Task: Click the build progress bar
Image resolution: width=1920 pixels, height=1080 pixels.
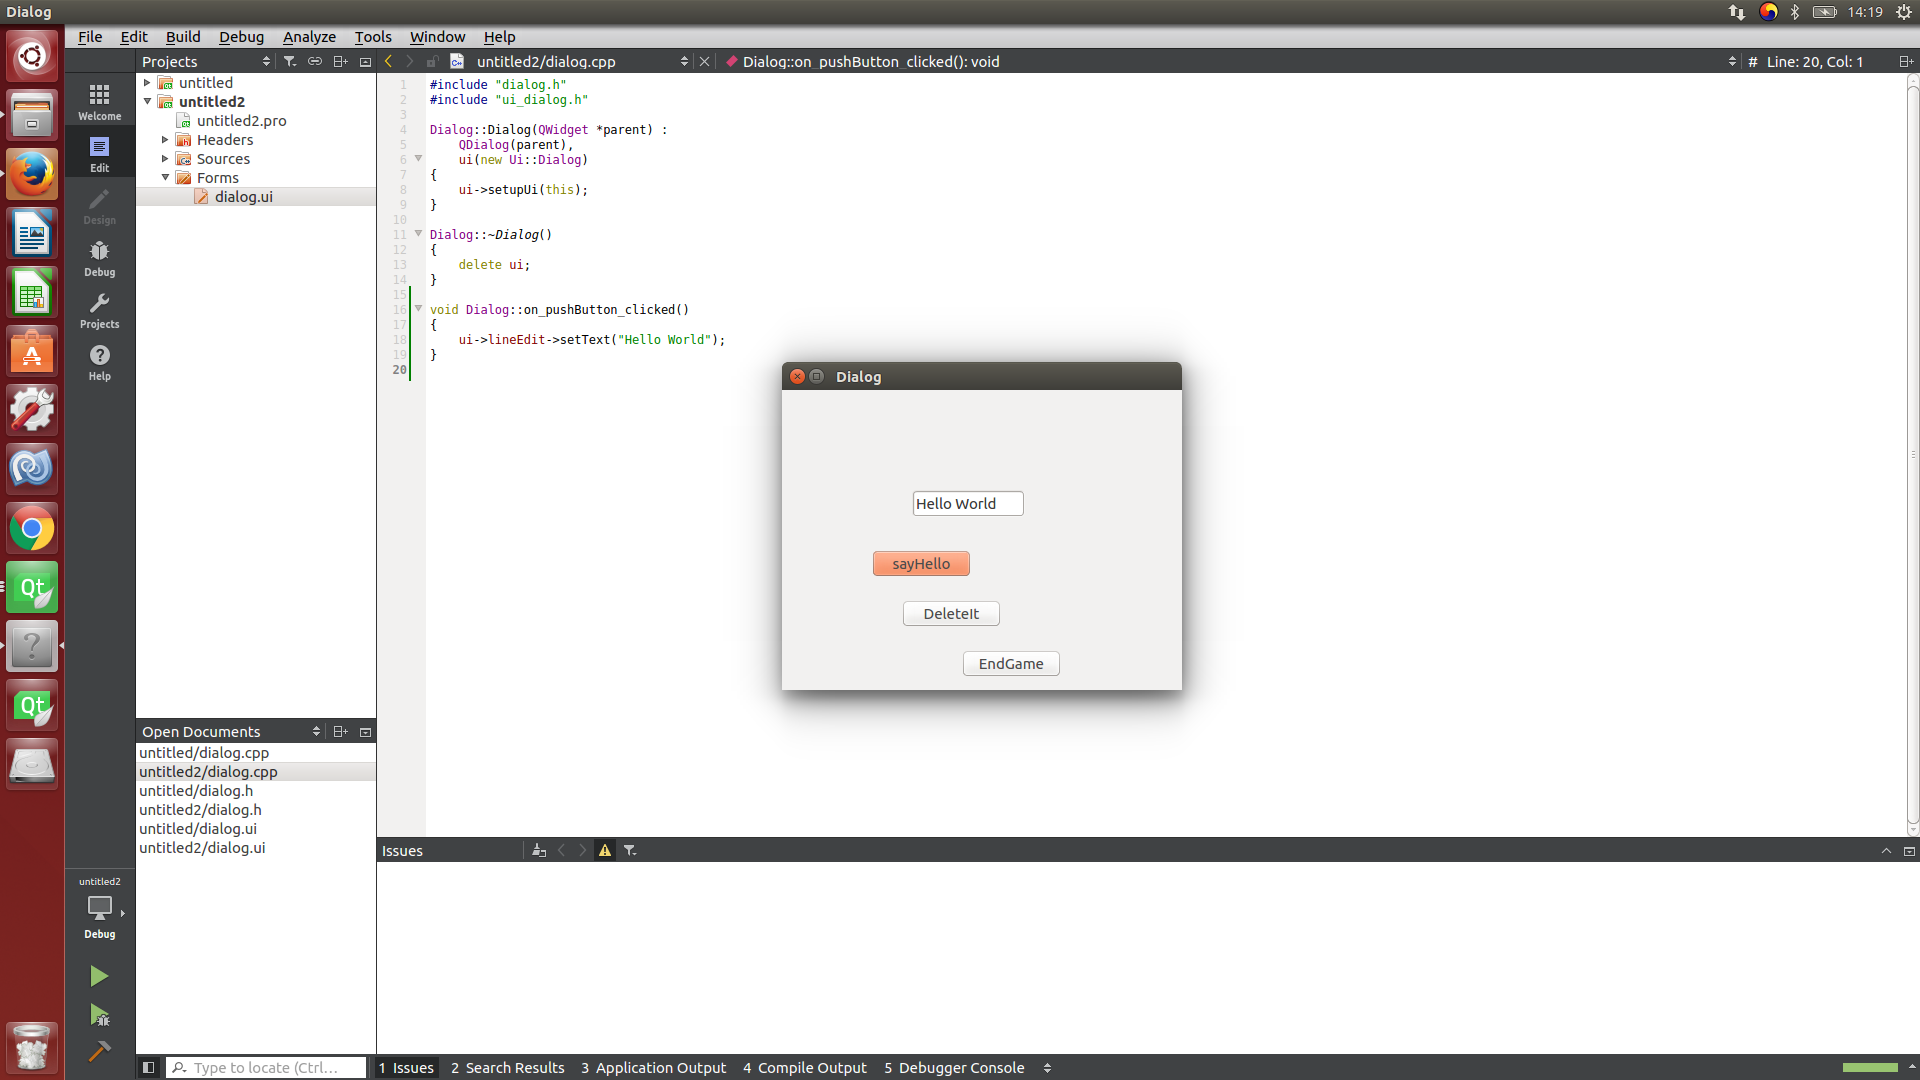Action: click(x=1870, y=1068)
